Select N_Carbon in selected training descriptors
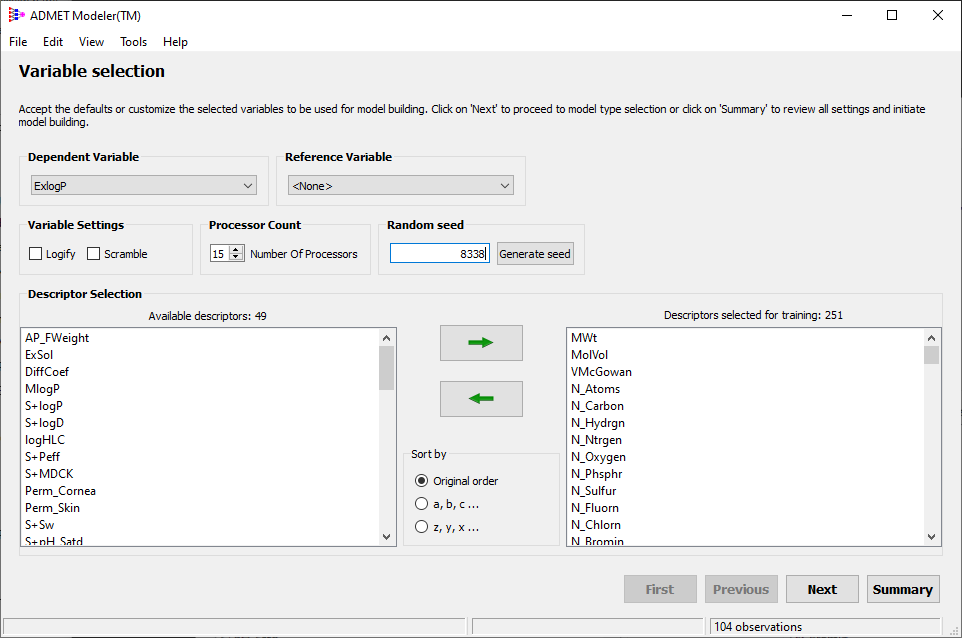The image size is (962, 638). click(598, 406)
